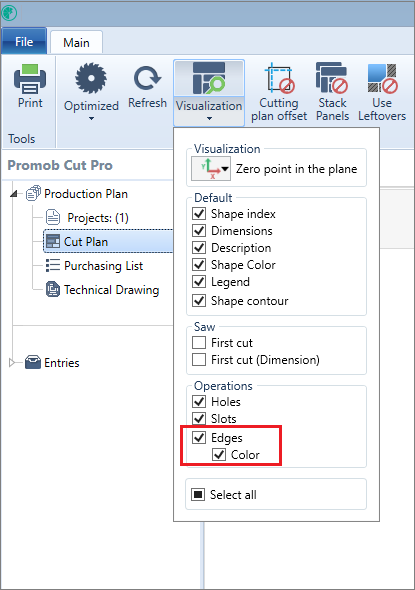Open the Optimized saw blade tool
This screenshot has height=590, width=415.
click(91, 78)
